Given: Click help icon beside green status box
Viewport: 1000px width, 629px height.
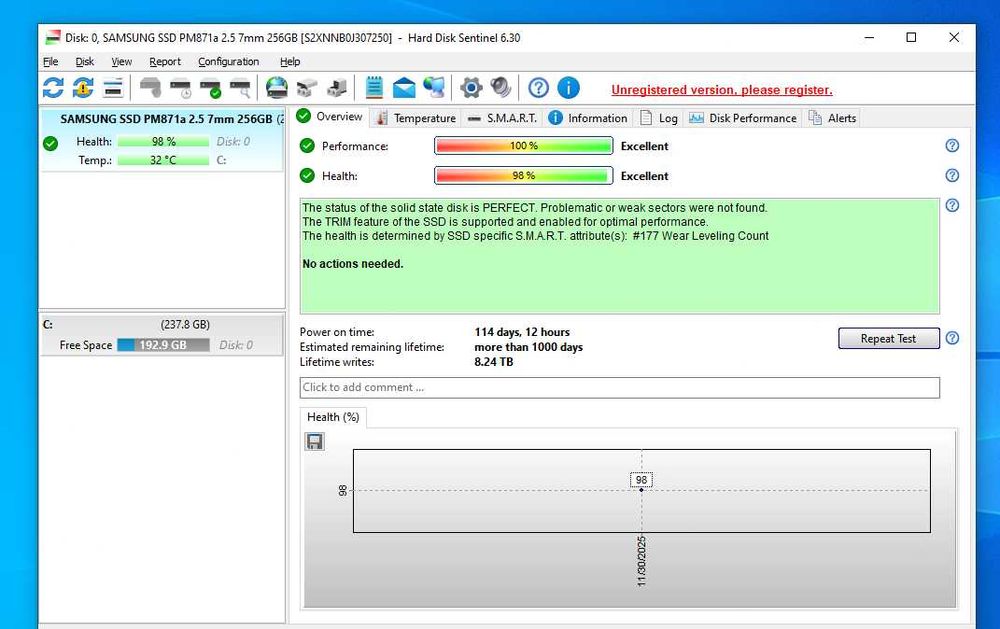Looking at the screenshot, I should tap(952, 205).
